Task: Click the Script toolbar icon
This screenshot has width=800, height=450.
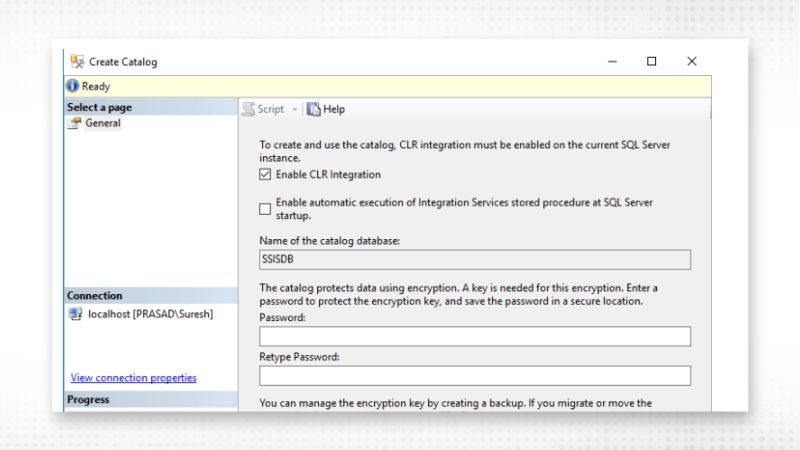Action: 248,109
